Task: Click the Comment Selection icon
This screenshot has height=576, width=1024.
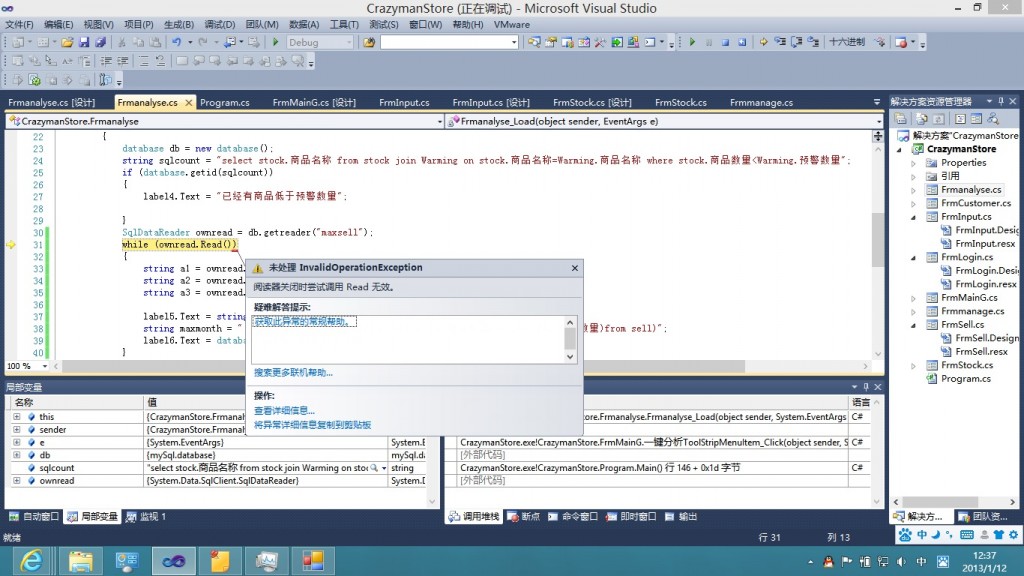Action: click(x=144, y=61)
